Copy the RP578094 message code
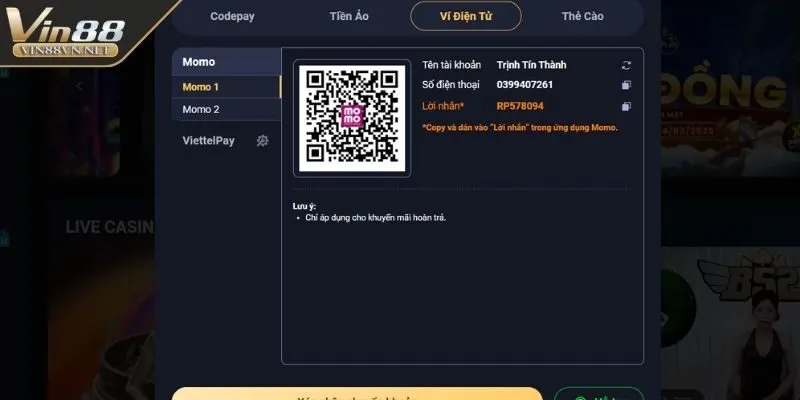 (626, 107)
